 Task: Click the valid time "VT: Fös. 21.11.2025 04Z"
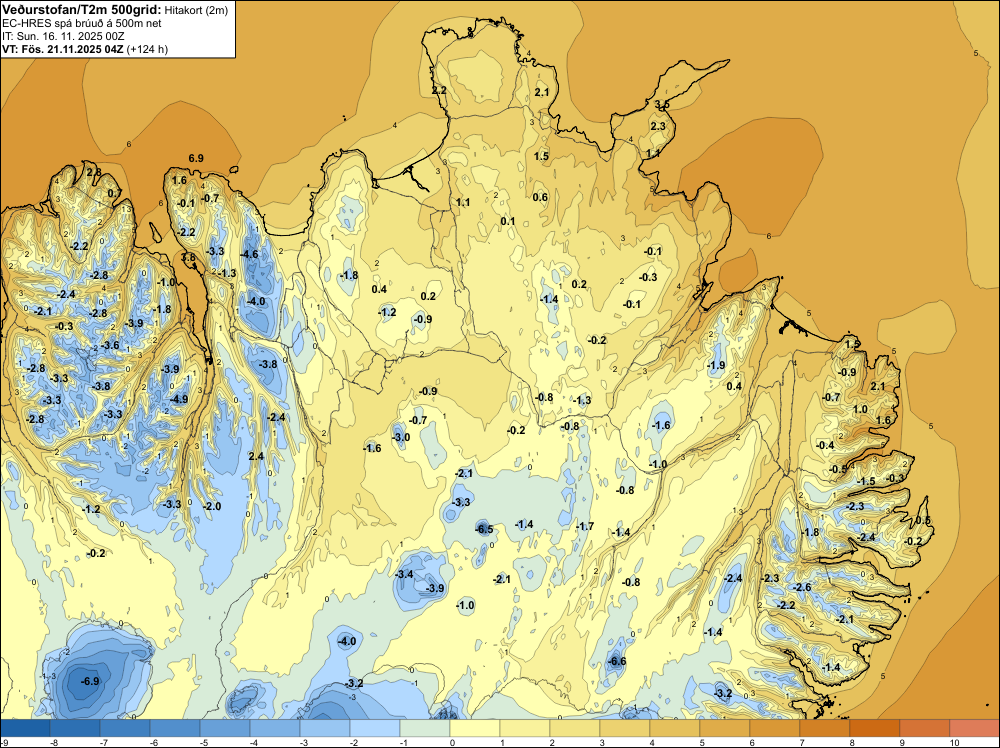[x=63, y=49]
